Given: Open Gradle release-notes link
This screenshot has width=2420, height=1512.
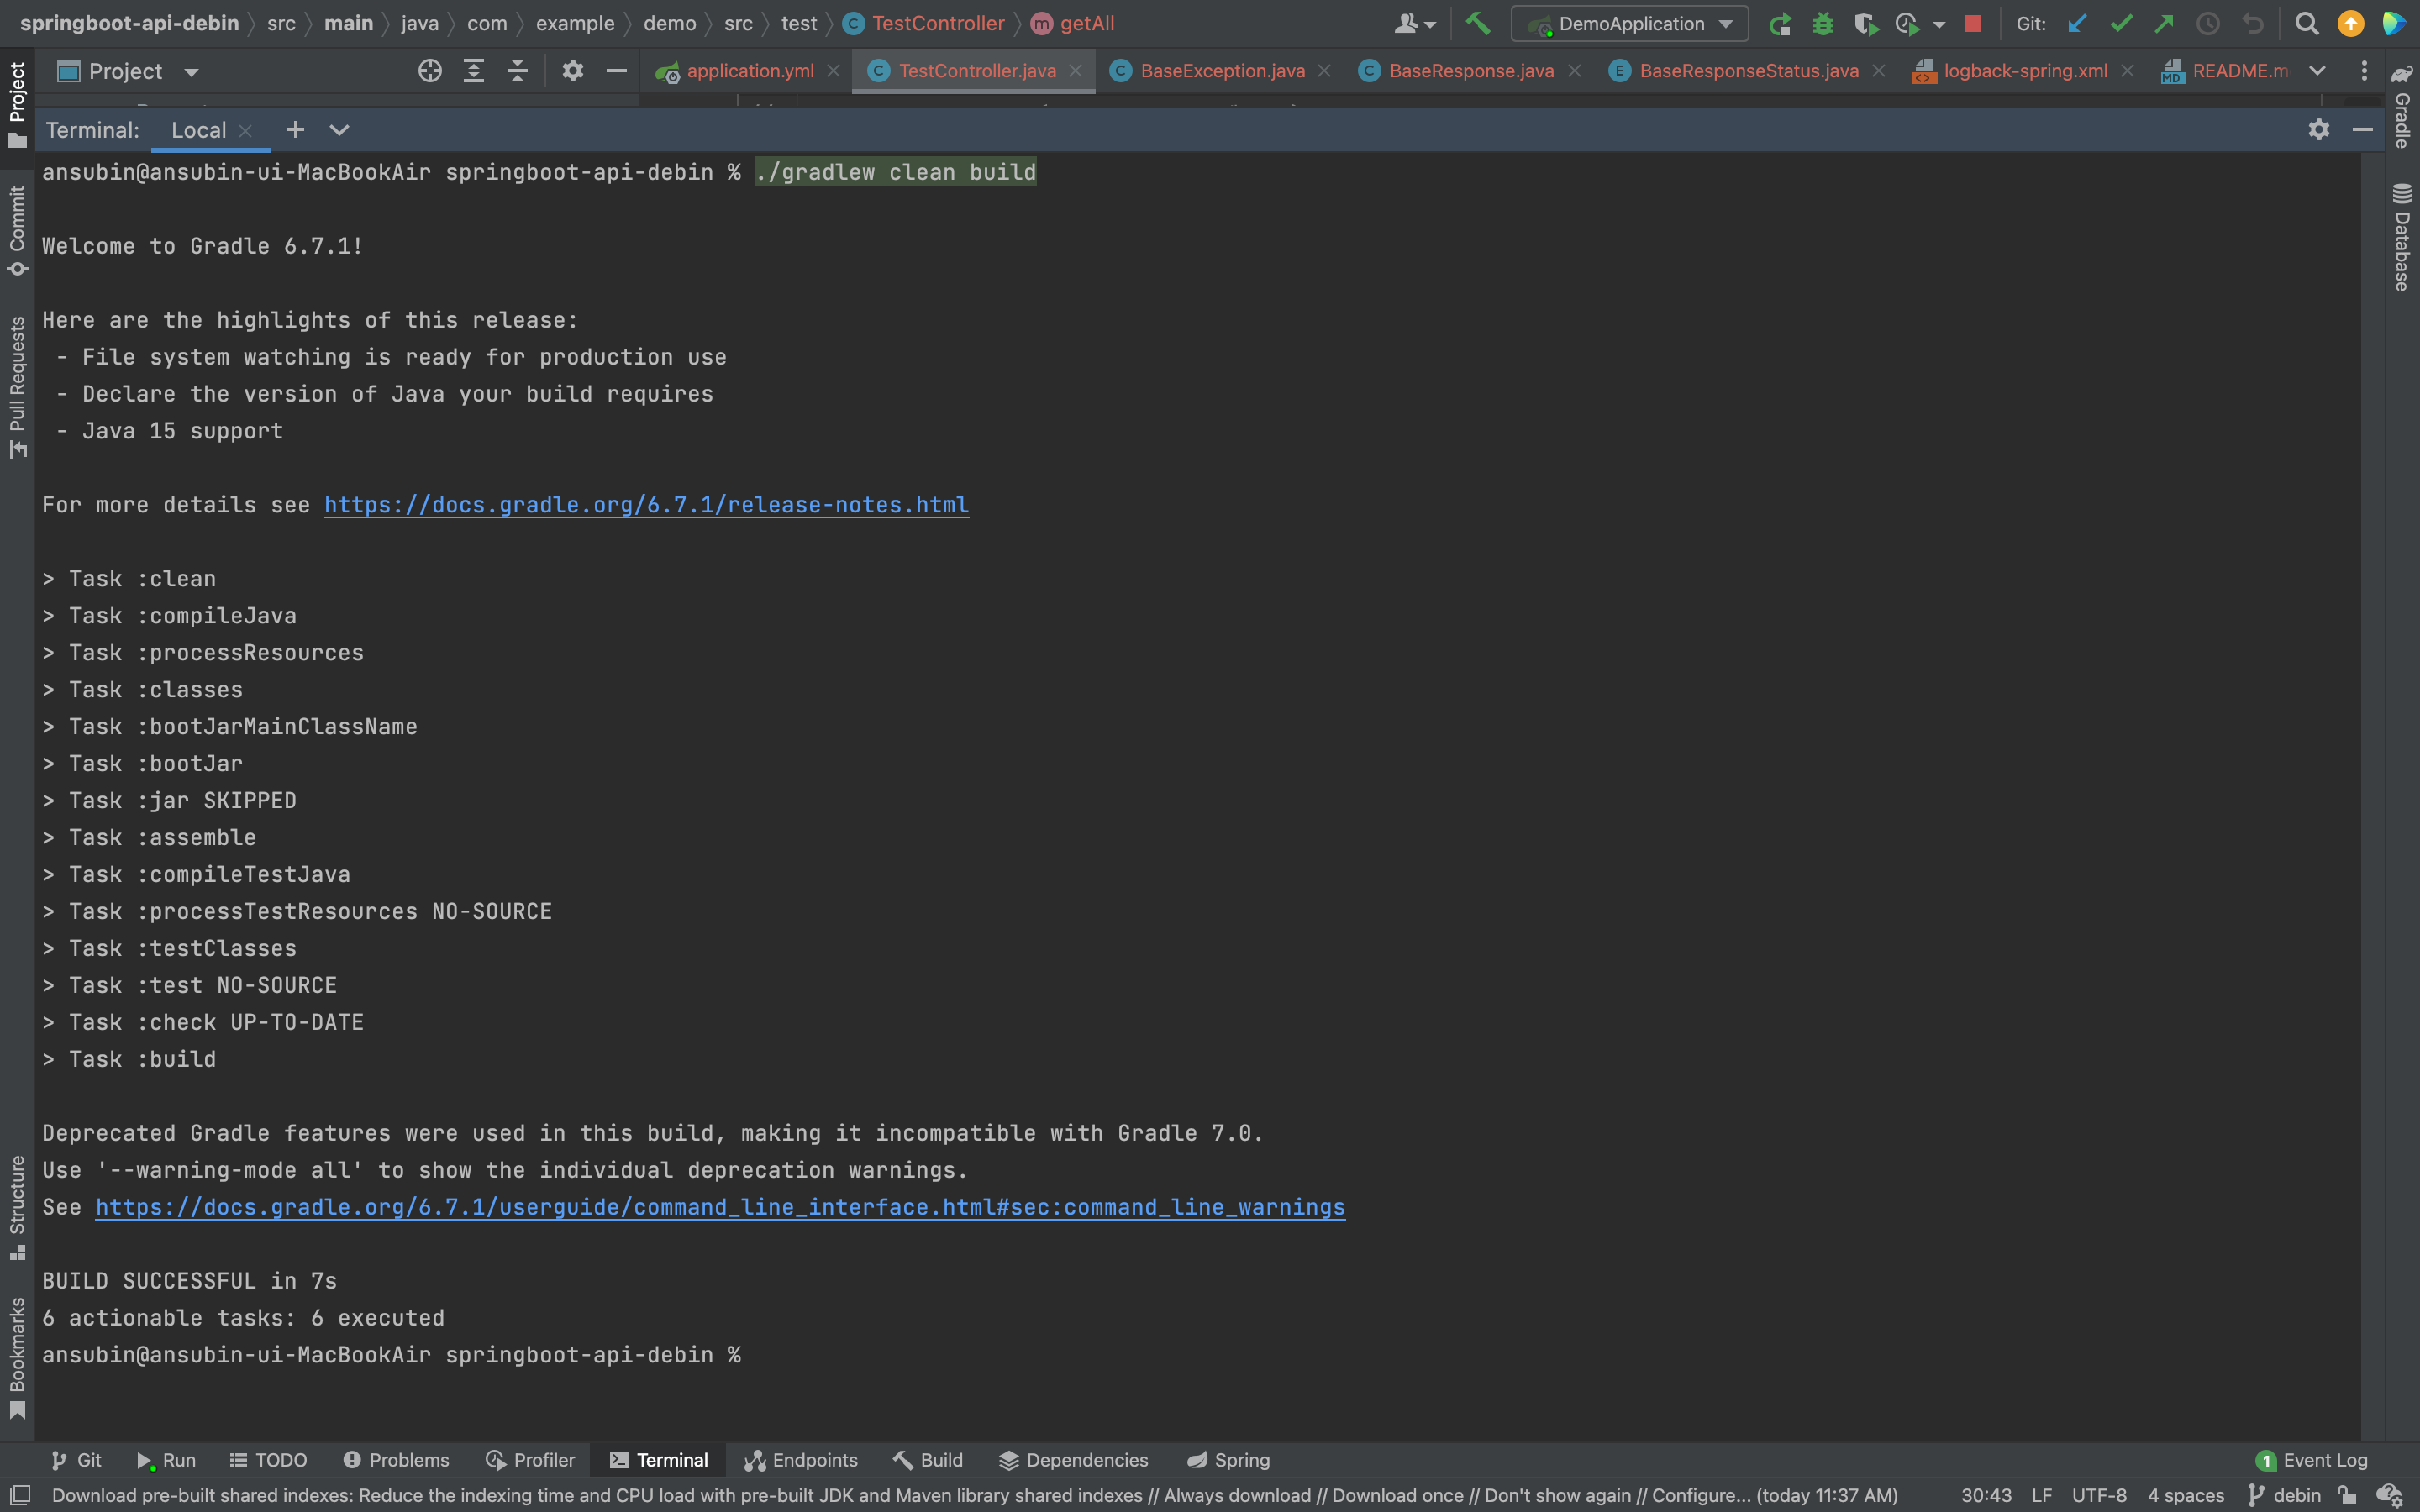Looking at the screenshot, I should (646, 505).
